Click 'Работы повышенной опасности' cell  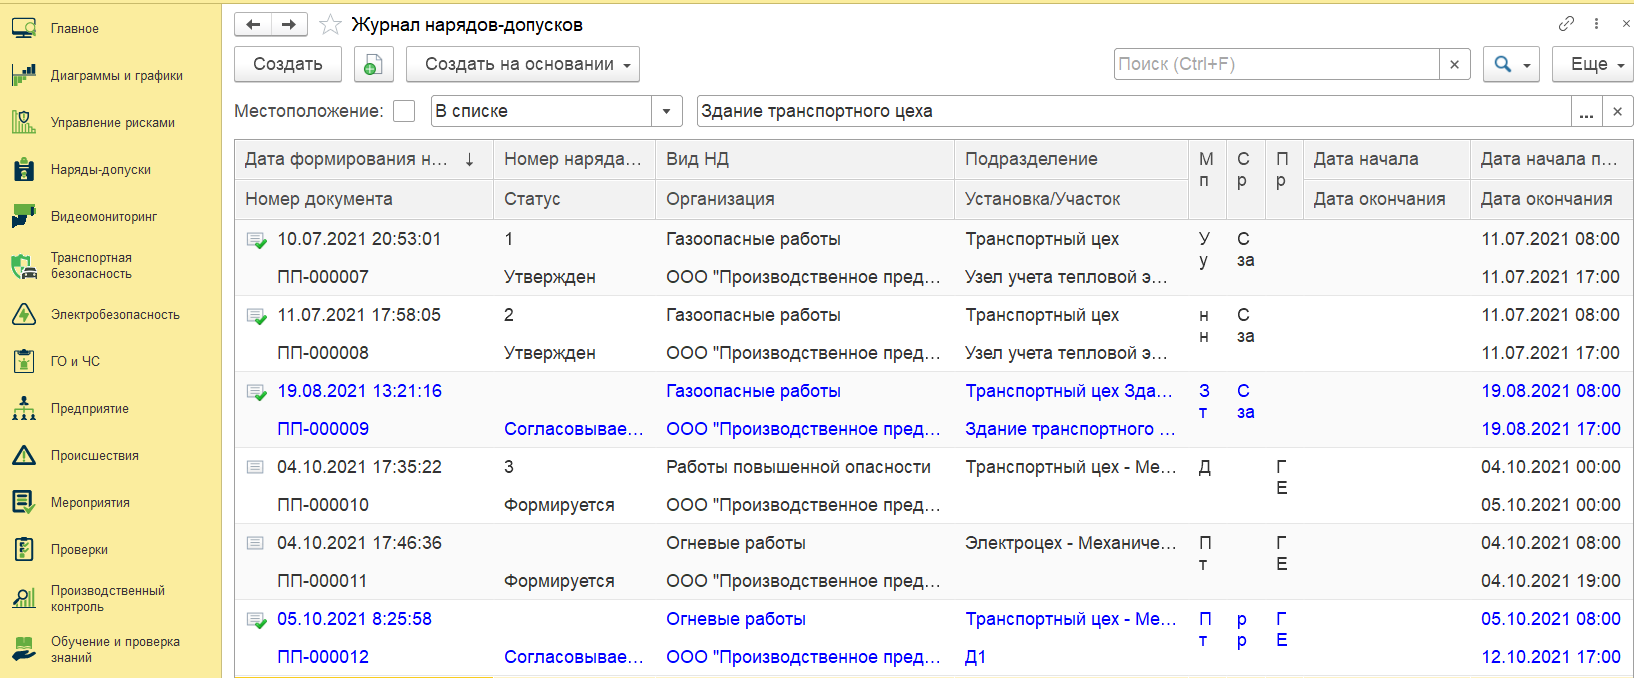[x=798, y=467]
